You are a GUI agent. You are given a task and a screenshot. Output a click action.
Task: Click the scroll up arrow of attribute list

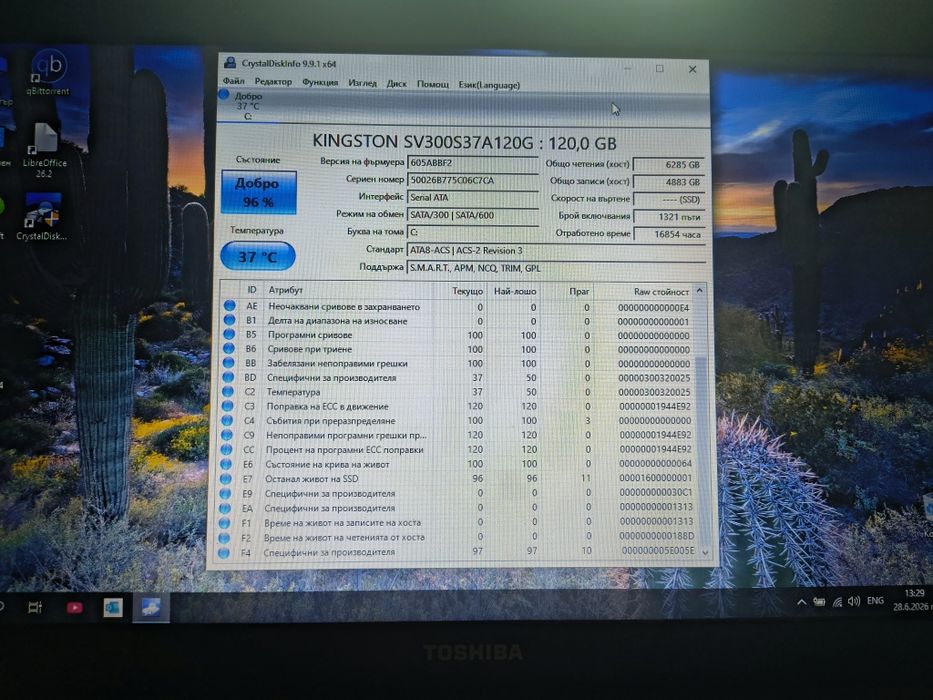click(x=700, y=291)
